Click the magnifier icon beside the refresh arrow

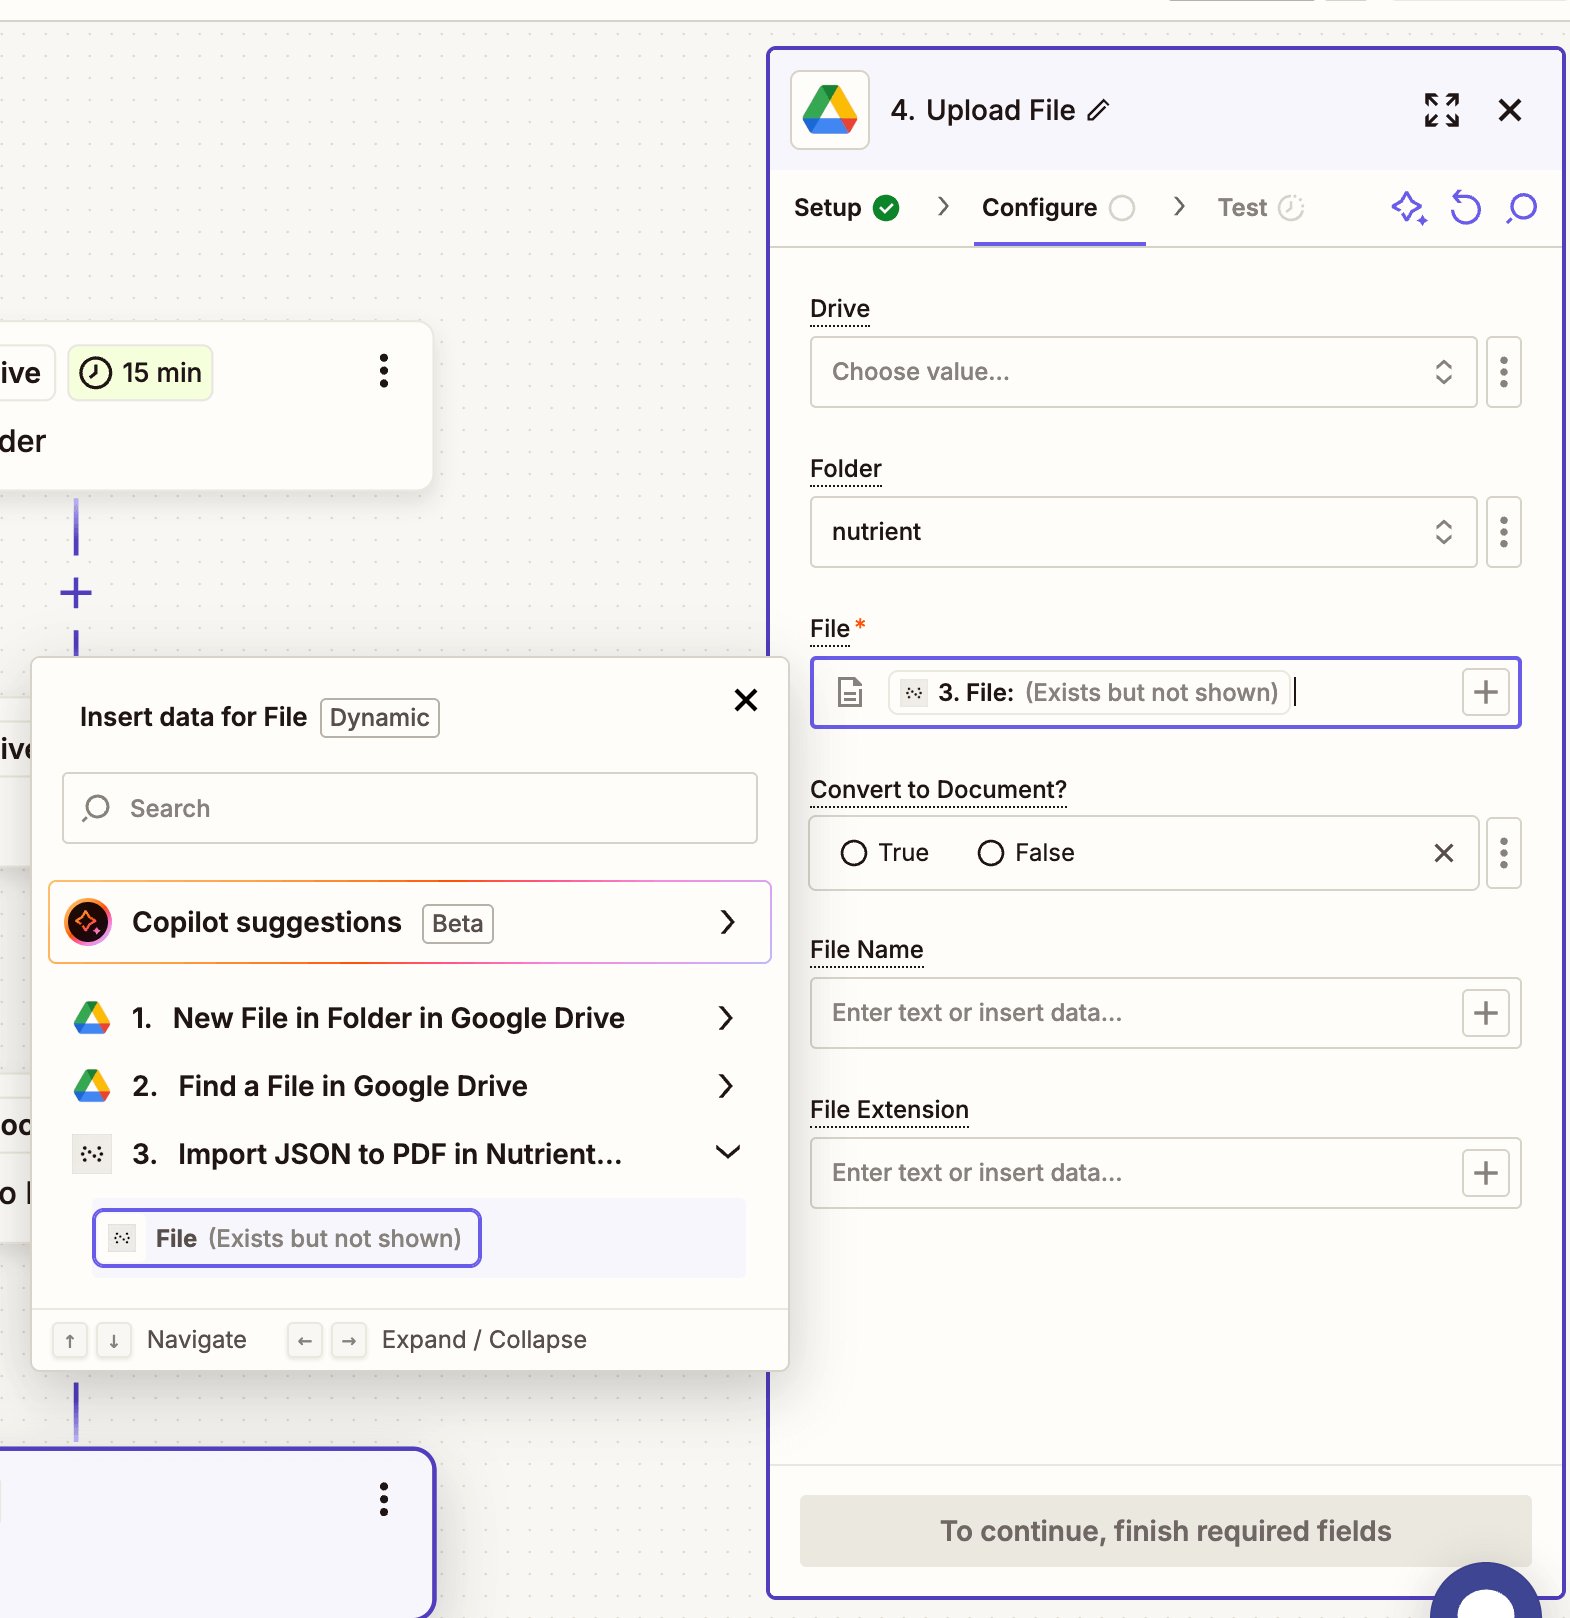1521,208
